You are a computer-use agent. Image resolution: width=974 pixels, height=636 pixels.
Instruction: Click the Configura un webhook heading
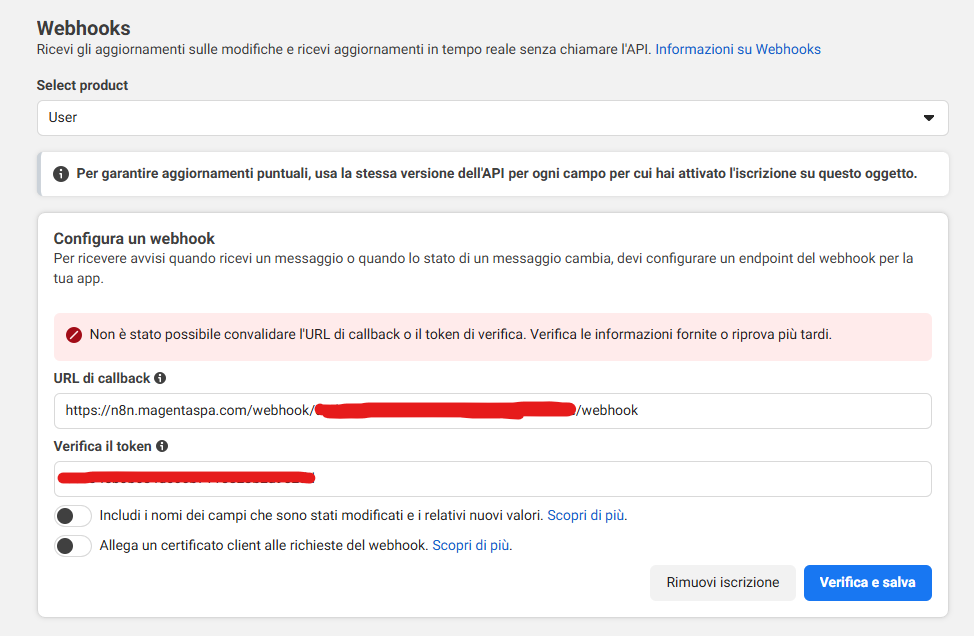[x=134, y=239]
